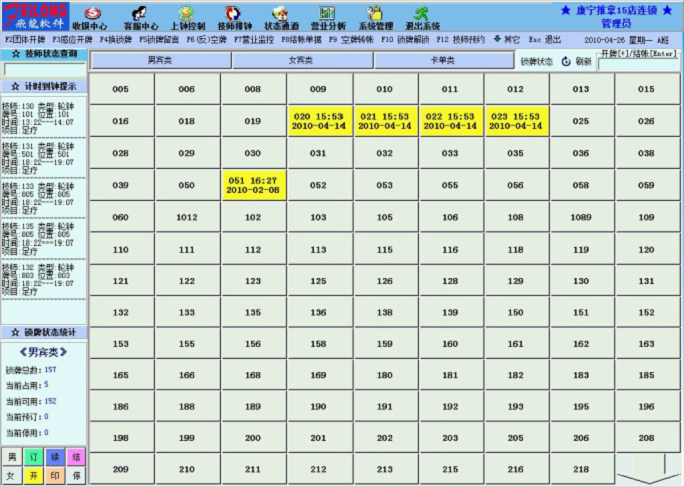Switch to the 卡单类 tab
Image resolution: width=684 pixels, height=487 pixels.
(x=443, y=61)
